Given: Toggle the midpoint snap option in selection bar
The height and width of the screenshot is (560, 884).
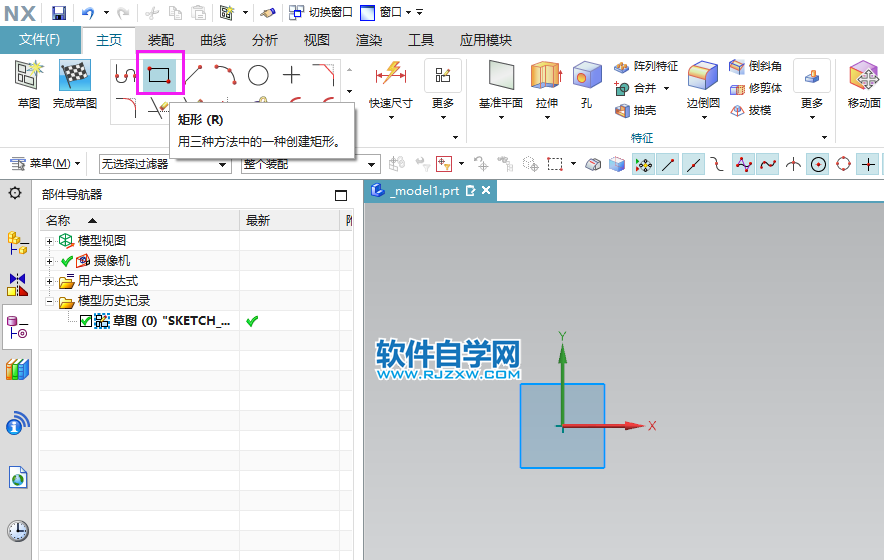Looking at the screenshot, I should point(692,164).
